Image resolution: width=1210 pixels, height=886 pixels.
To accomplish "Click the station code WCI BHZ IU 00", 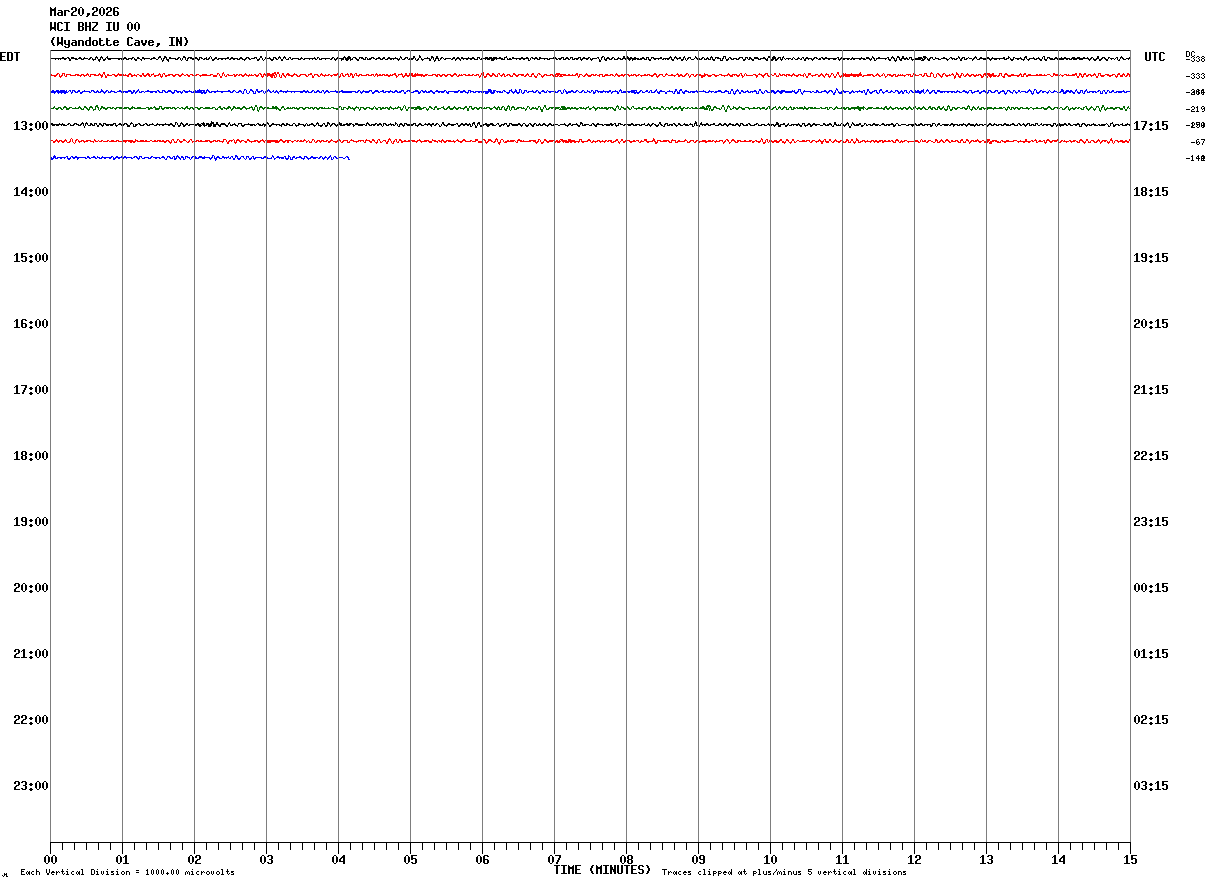I will click(95, 27).
